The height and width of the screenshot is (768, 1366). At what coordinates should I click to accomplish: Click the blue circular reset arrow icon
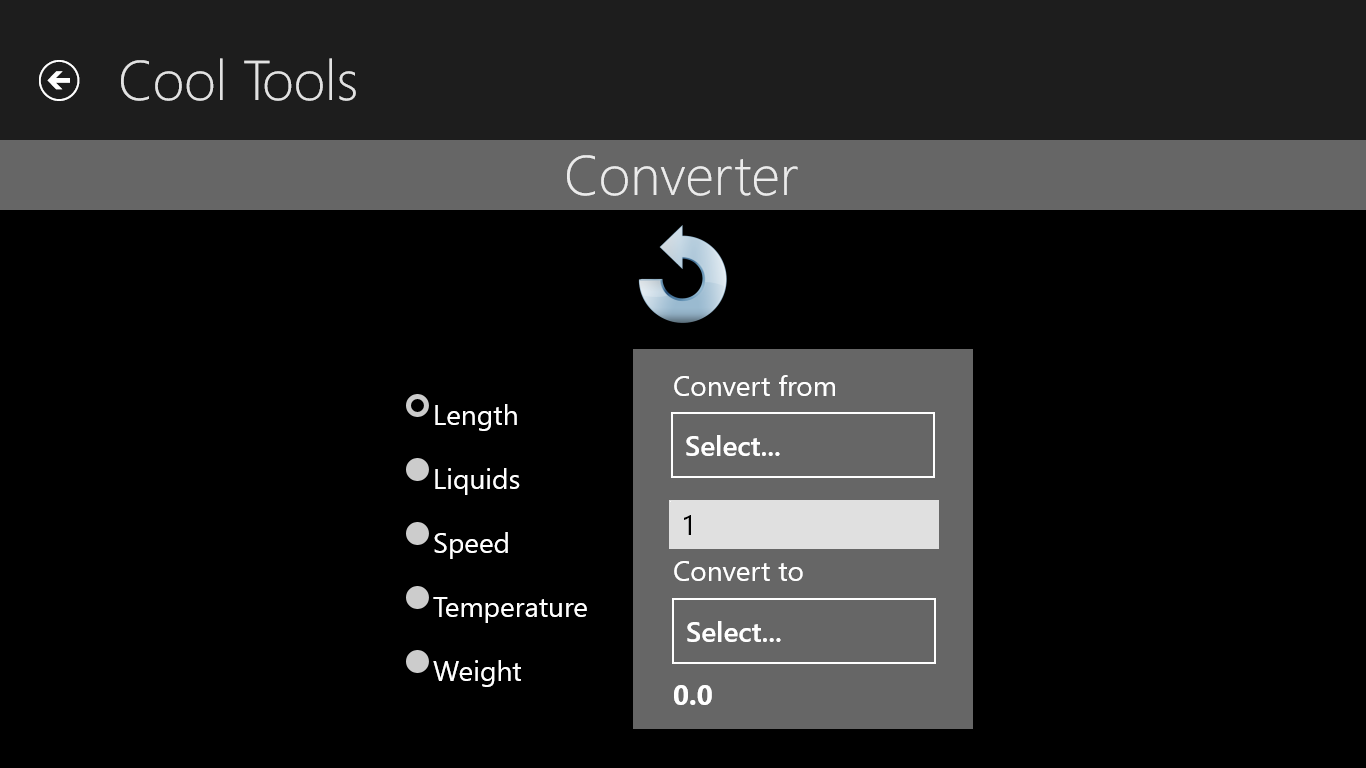683,276
